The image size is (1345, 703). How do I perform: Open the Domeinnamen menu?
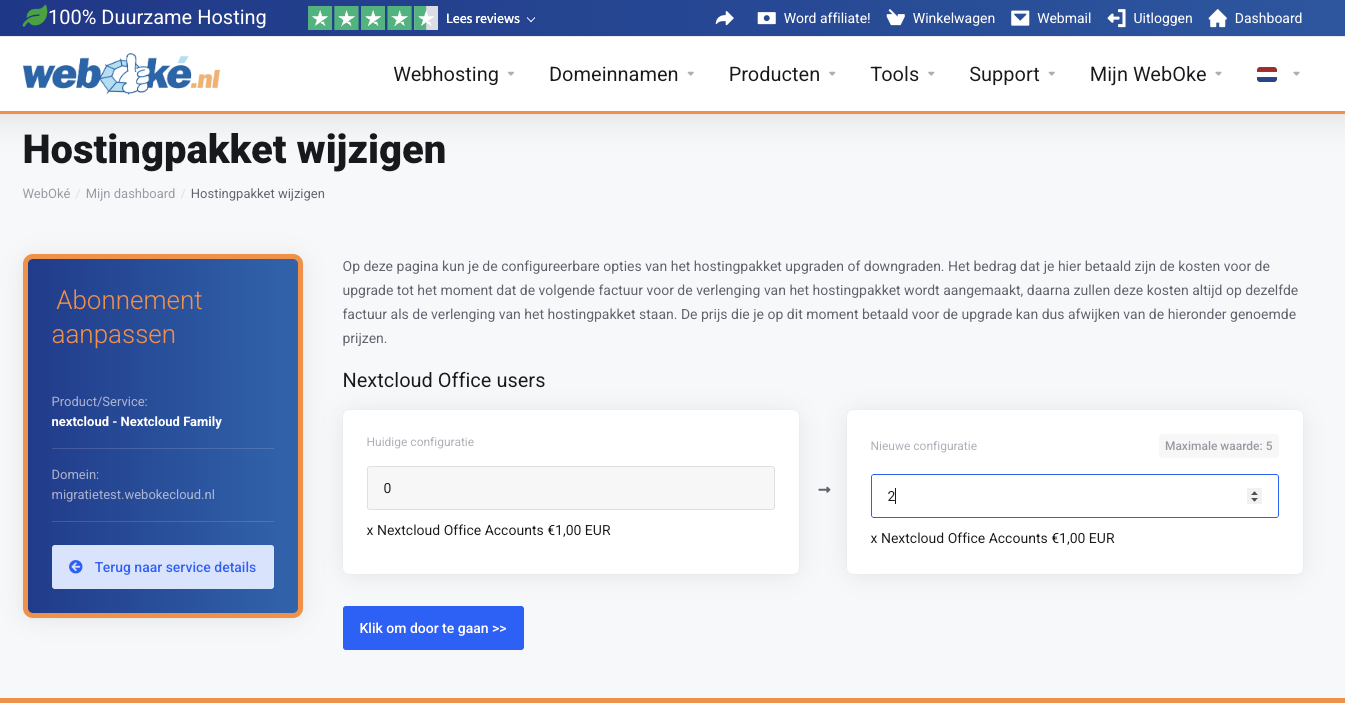tap(622, 74)
